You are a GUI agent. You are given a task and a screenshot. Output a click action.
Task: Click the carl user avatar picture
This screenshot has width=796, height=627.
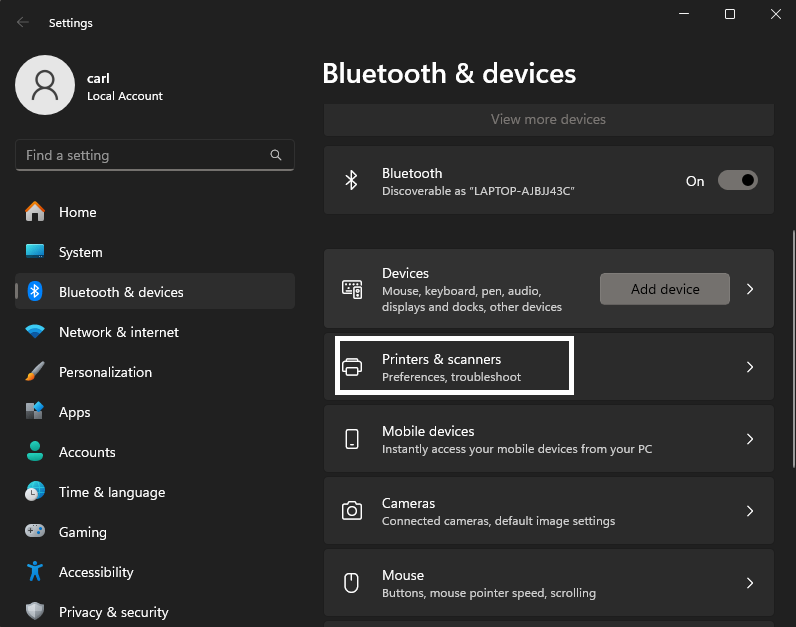[x=45, y=85]
